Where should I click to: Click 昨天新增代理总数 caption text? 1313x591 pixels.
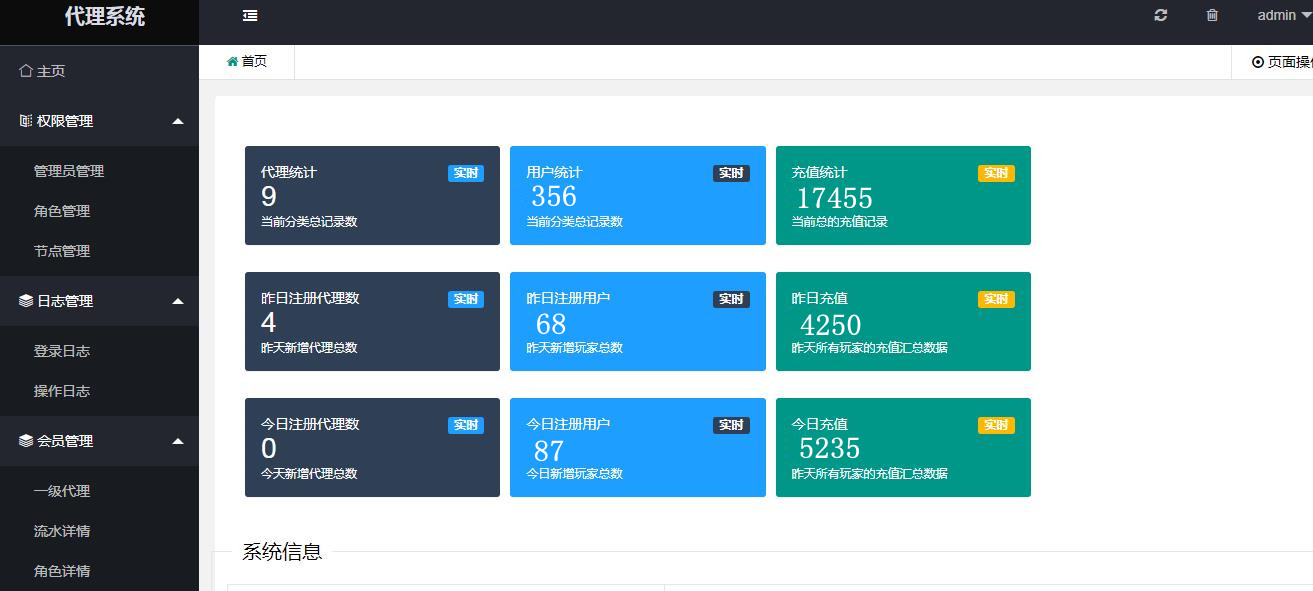pos(309,348)
